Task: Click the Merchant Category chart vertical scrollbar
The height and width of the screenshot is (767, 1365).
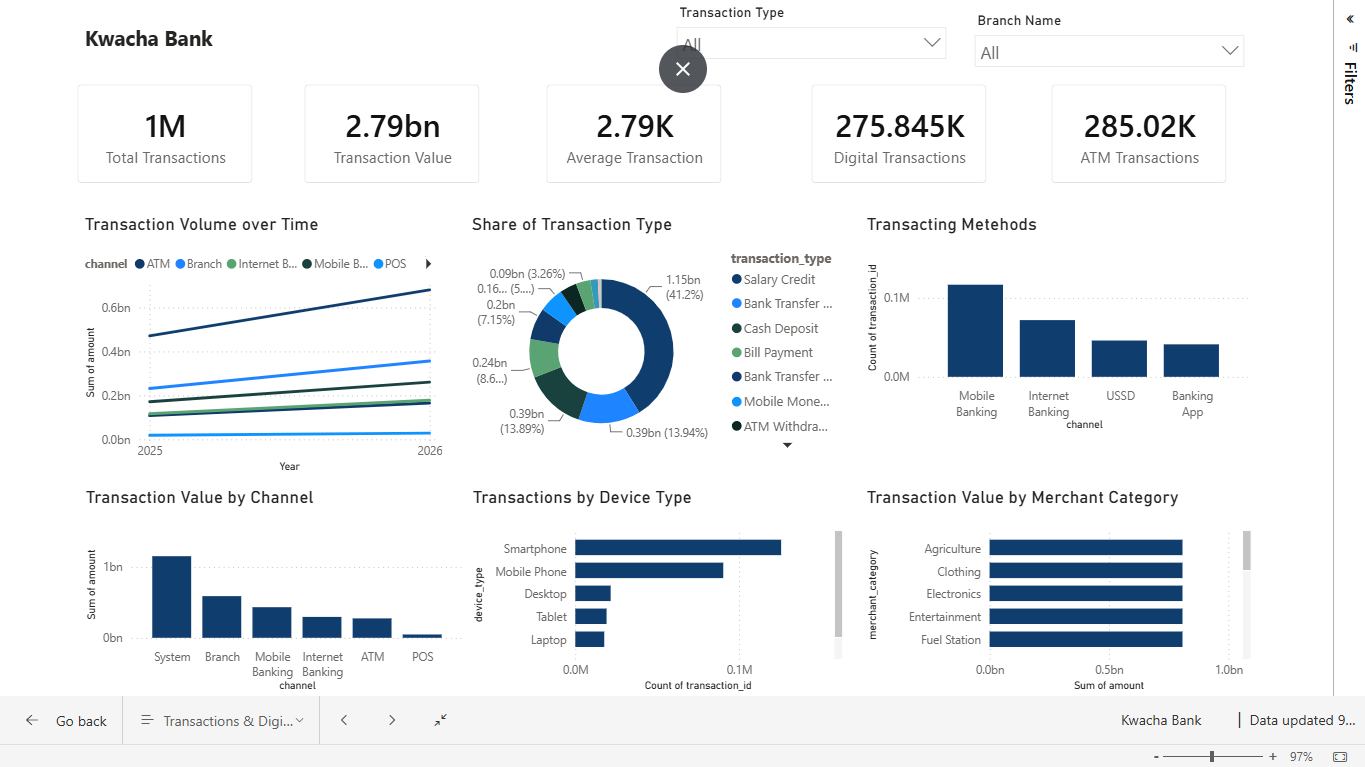Action: click(1247, 551)
